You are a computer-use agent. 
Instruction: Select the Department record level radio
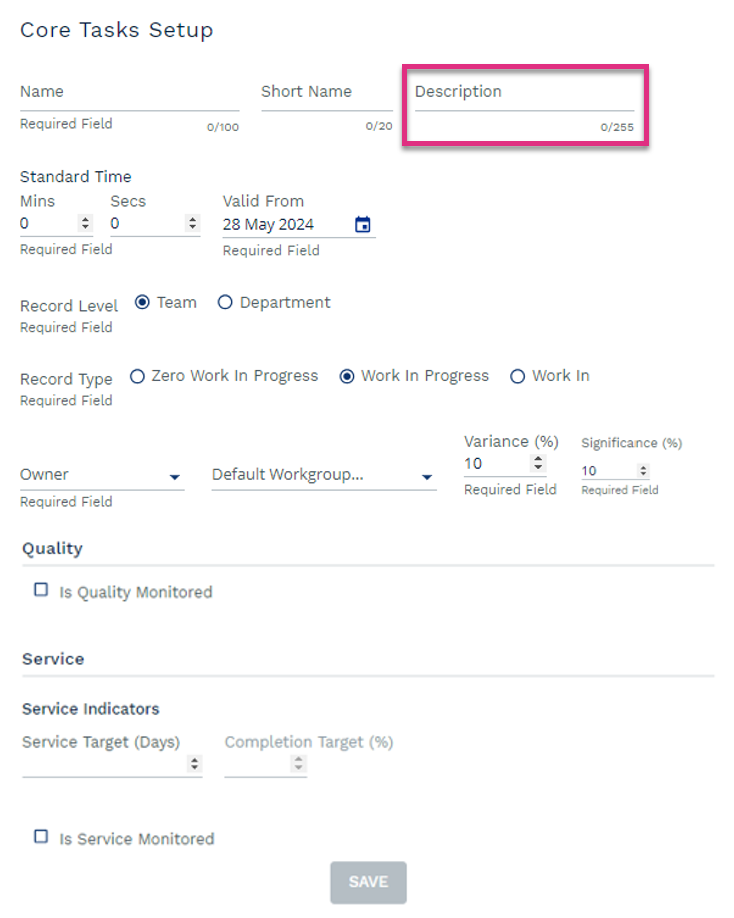(225, 303)
